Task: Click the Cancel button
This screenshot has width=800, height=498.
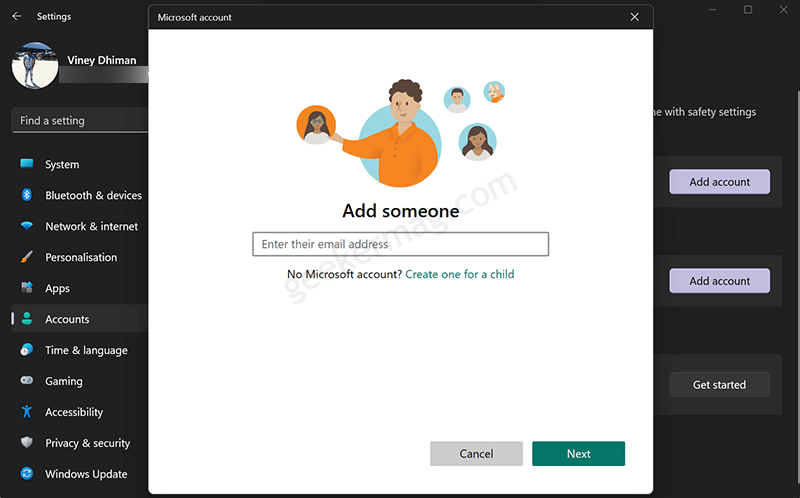Action: click(x=476, y=454)
